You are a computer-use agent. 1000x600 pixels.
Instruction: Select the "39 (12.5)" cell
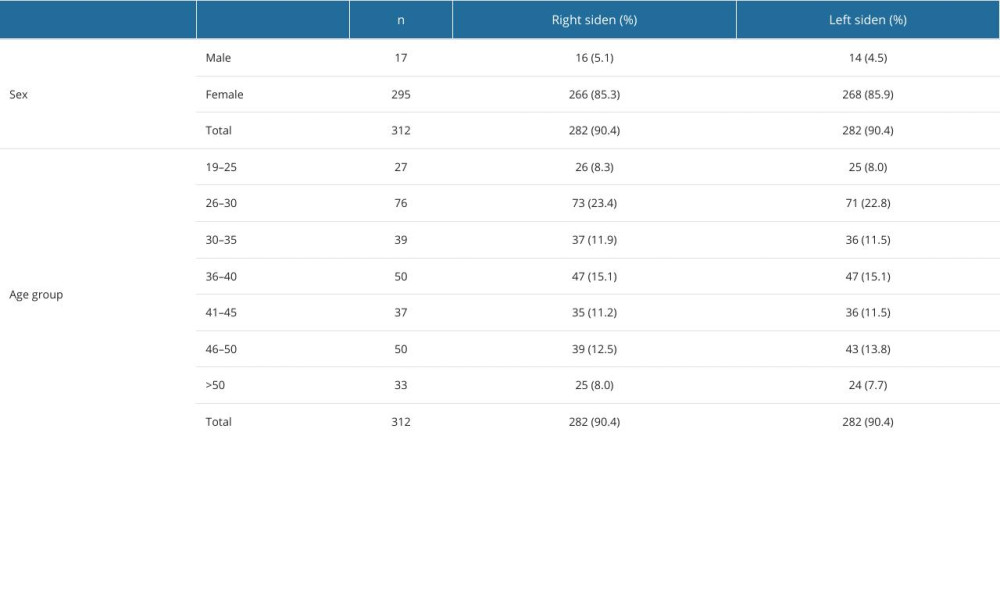point(594,349)
